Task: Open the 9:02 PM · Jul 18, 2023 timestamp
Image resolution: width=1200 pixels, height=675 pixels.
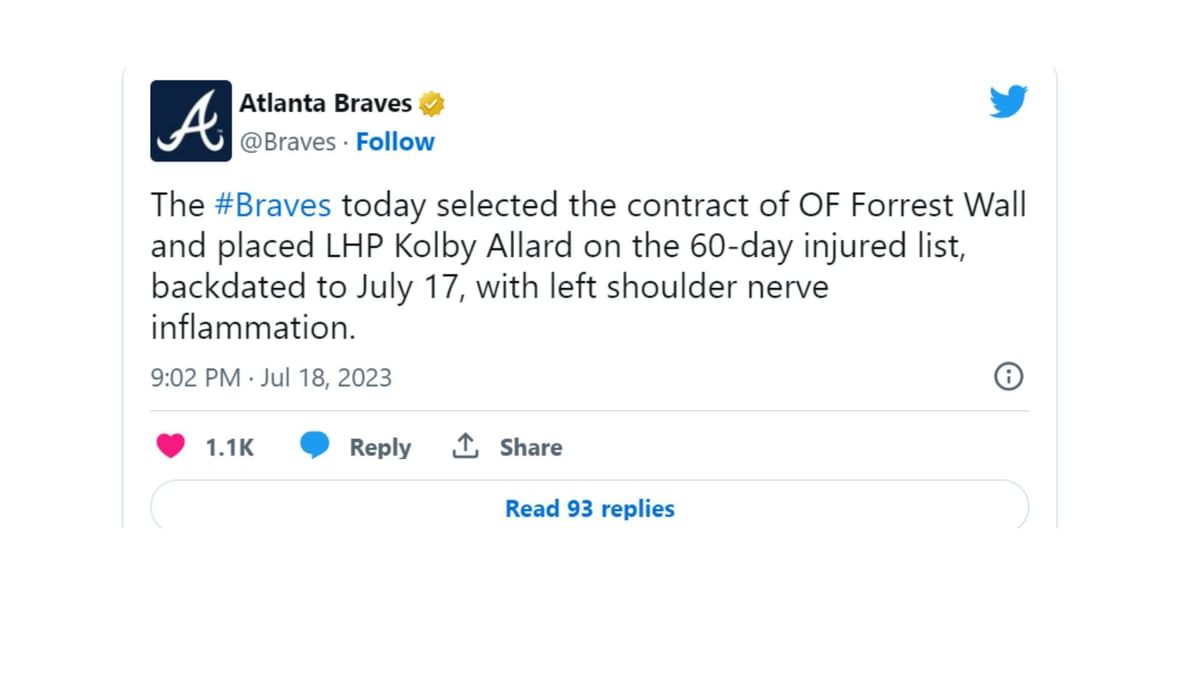Action: click(271, 378)
